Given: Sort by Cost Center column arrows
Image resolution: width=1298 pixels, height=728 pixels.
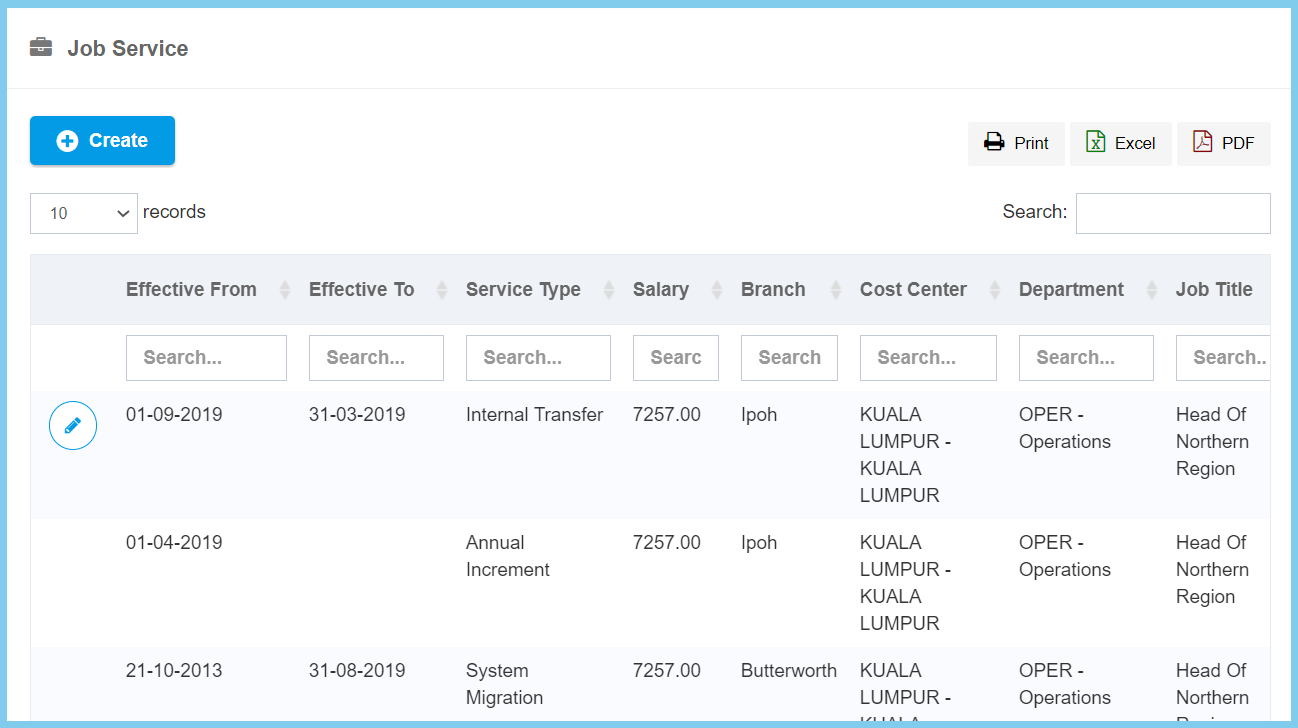Looking at the screenshot, I should (995, 290).
